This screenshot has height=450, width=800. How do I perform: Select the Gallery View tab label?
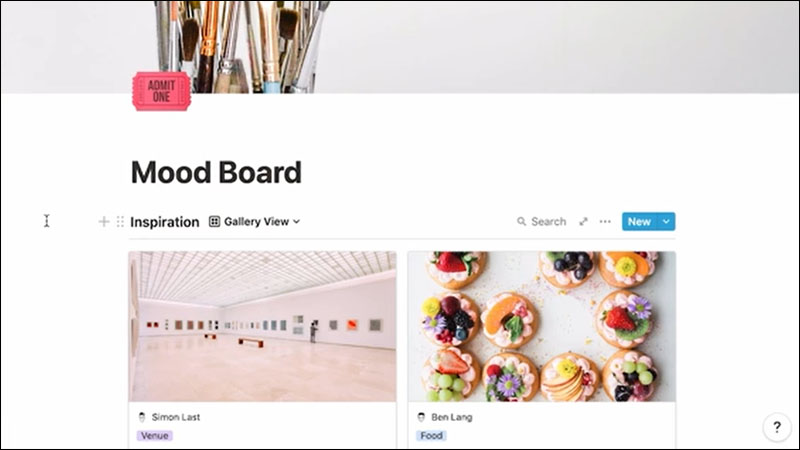coord(257,221)
